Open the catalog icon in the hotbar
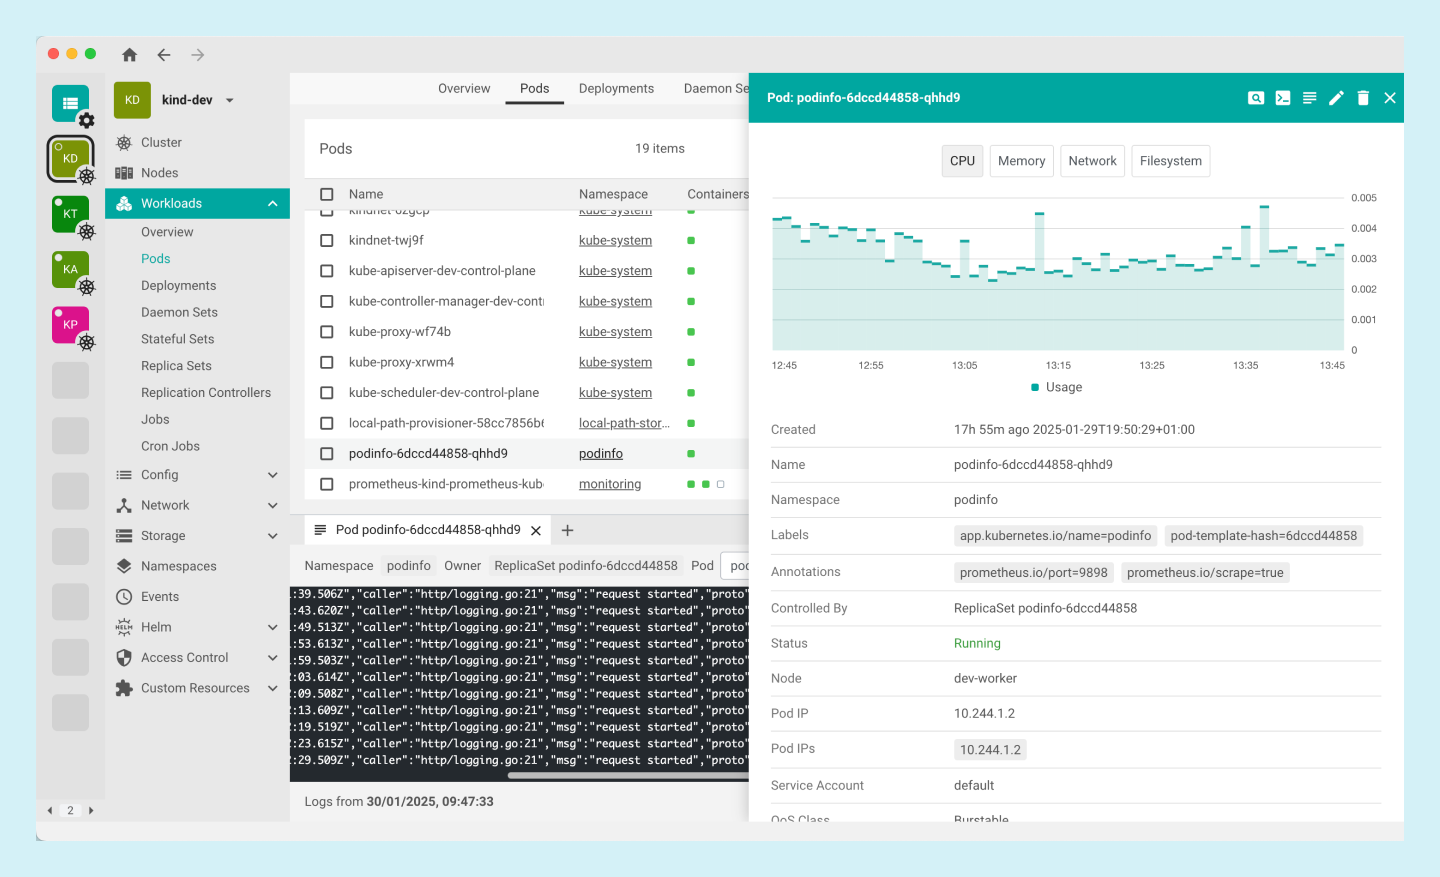This screenshot has height=877, width=1440. point(70,103)
